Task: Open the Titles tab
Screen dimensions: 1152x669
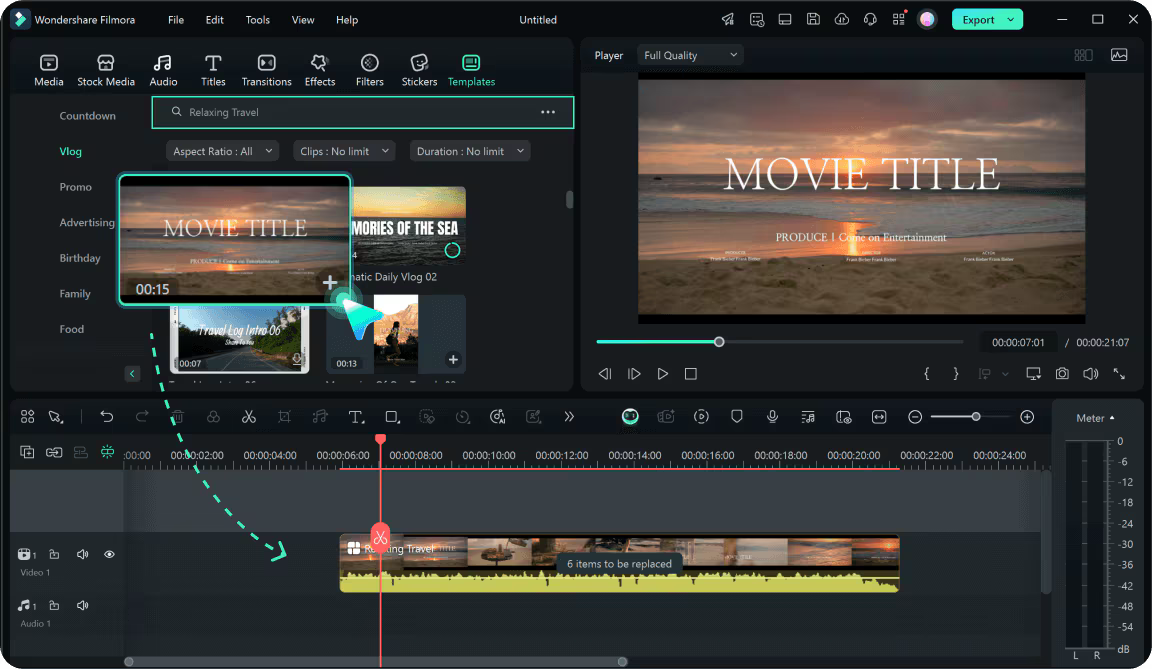Action: click(213, 70)
